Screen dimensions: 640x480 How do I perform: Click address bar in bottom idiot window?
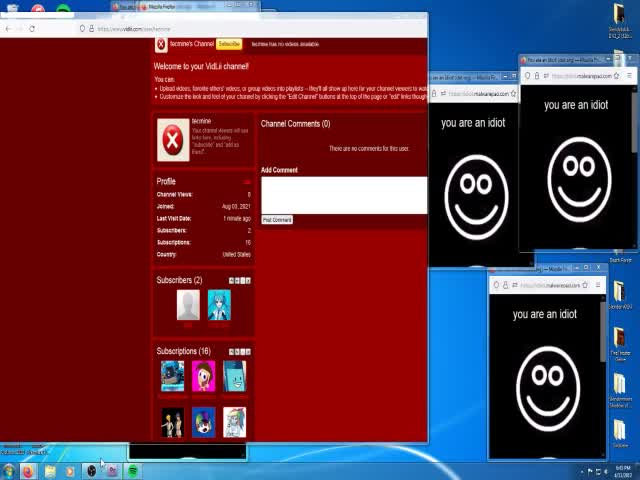coord(550,285)
